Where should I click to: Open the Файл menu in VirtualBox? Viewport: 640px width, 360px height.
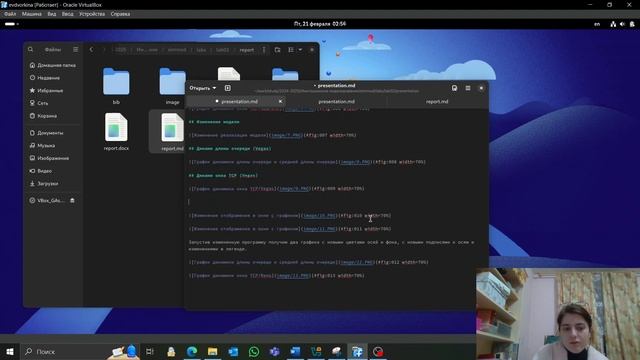pos(10,14)
